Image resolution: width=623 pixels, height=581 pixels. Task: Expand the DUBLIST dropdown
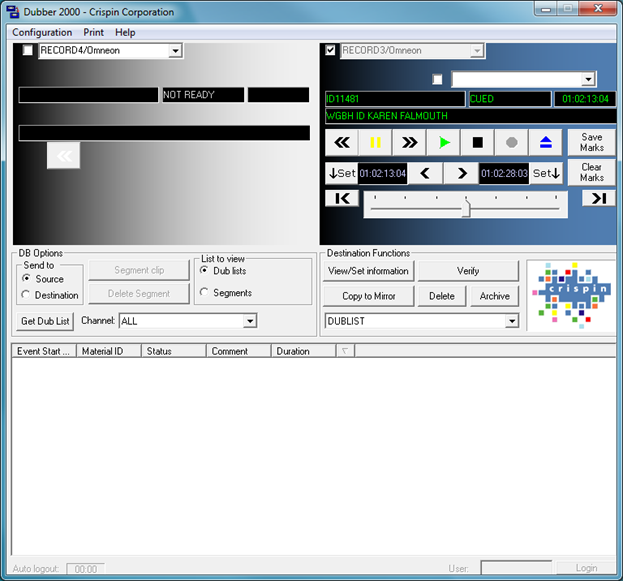coord(512,321)
